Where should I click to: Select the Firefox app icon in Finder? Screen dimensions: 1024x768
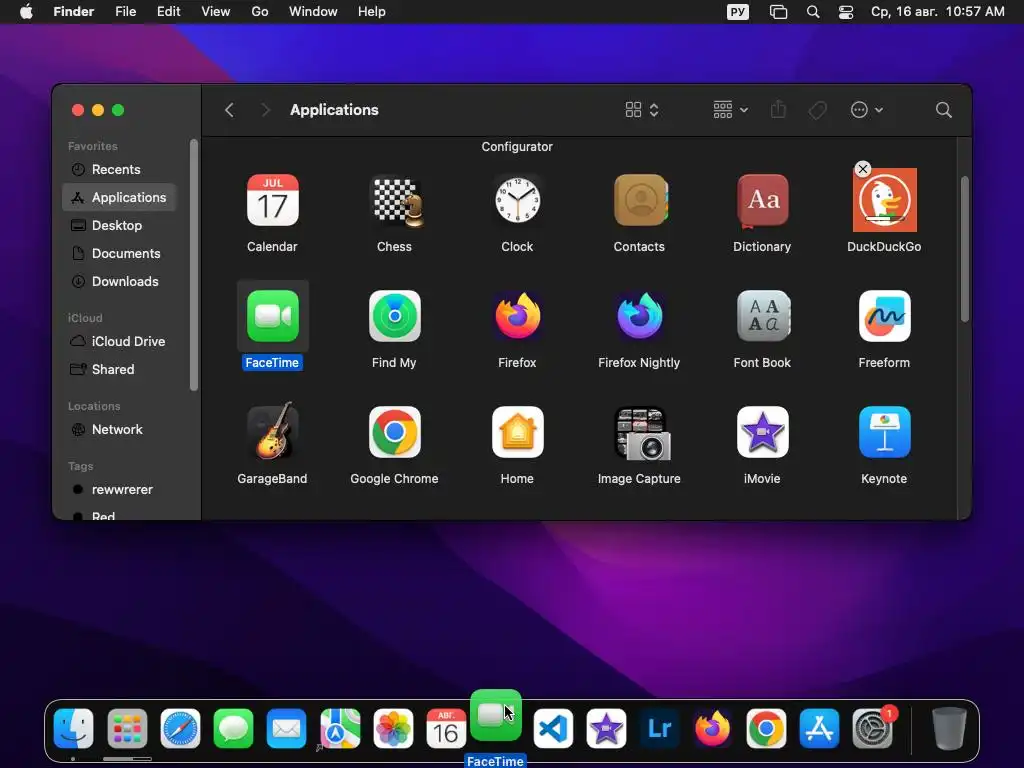[x=517, y=316]
